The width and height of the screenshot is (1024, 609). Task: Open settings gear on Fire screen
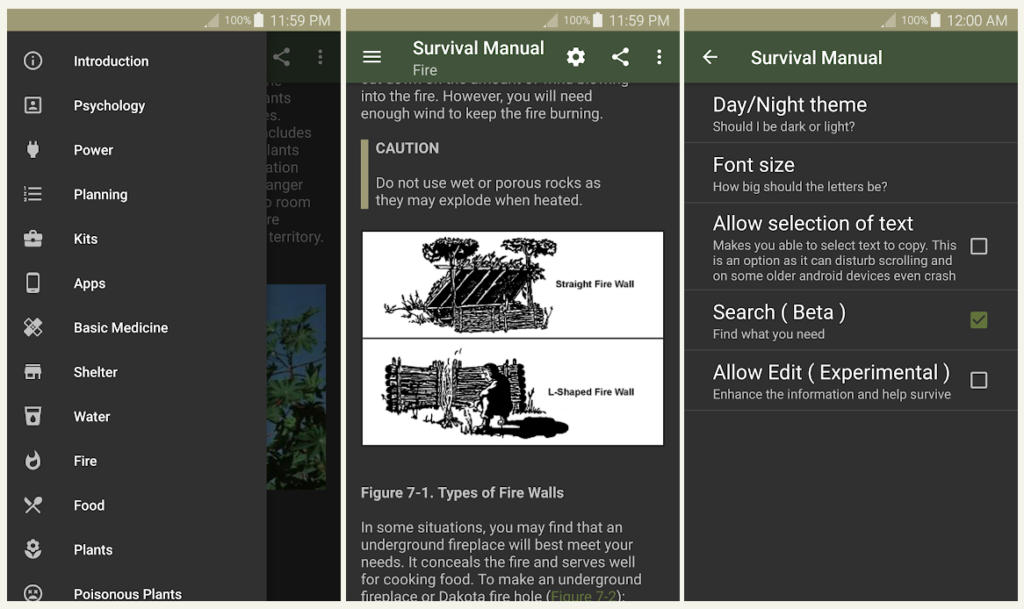point(575,57)
